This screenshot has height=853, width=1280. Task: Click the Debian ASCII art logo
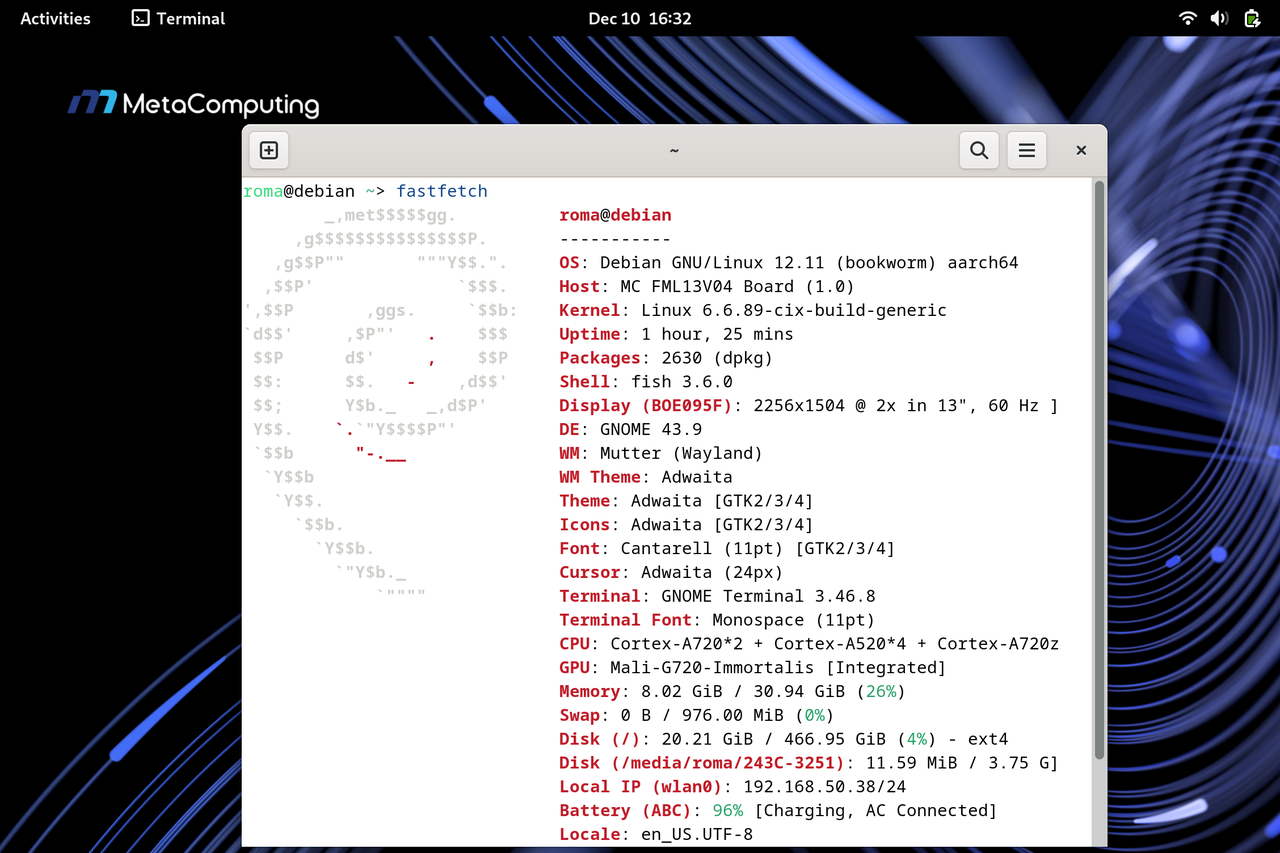click(380, 405)
